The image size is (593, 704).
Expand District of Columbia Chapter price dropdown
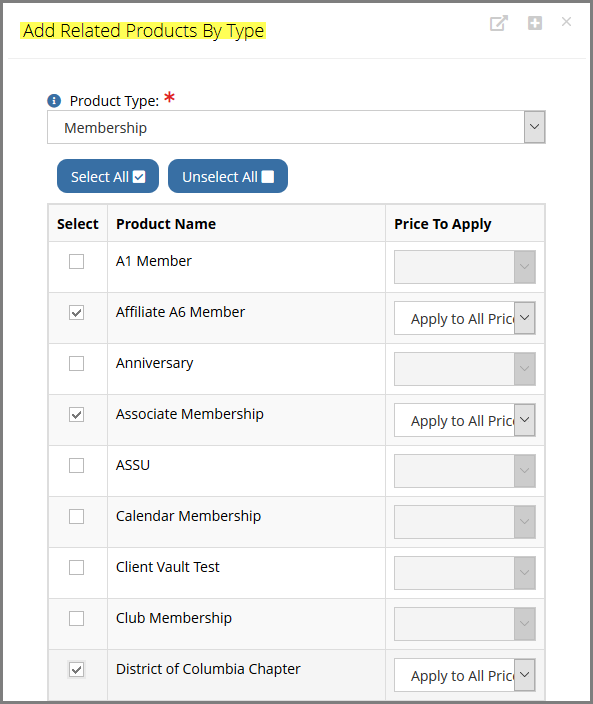tap(465, 675)
